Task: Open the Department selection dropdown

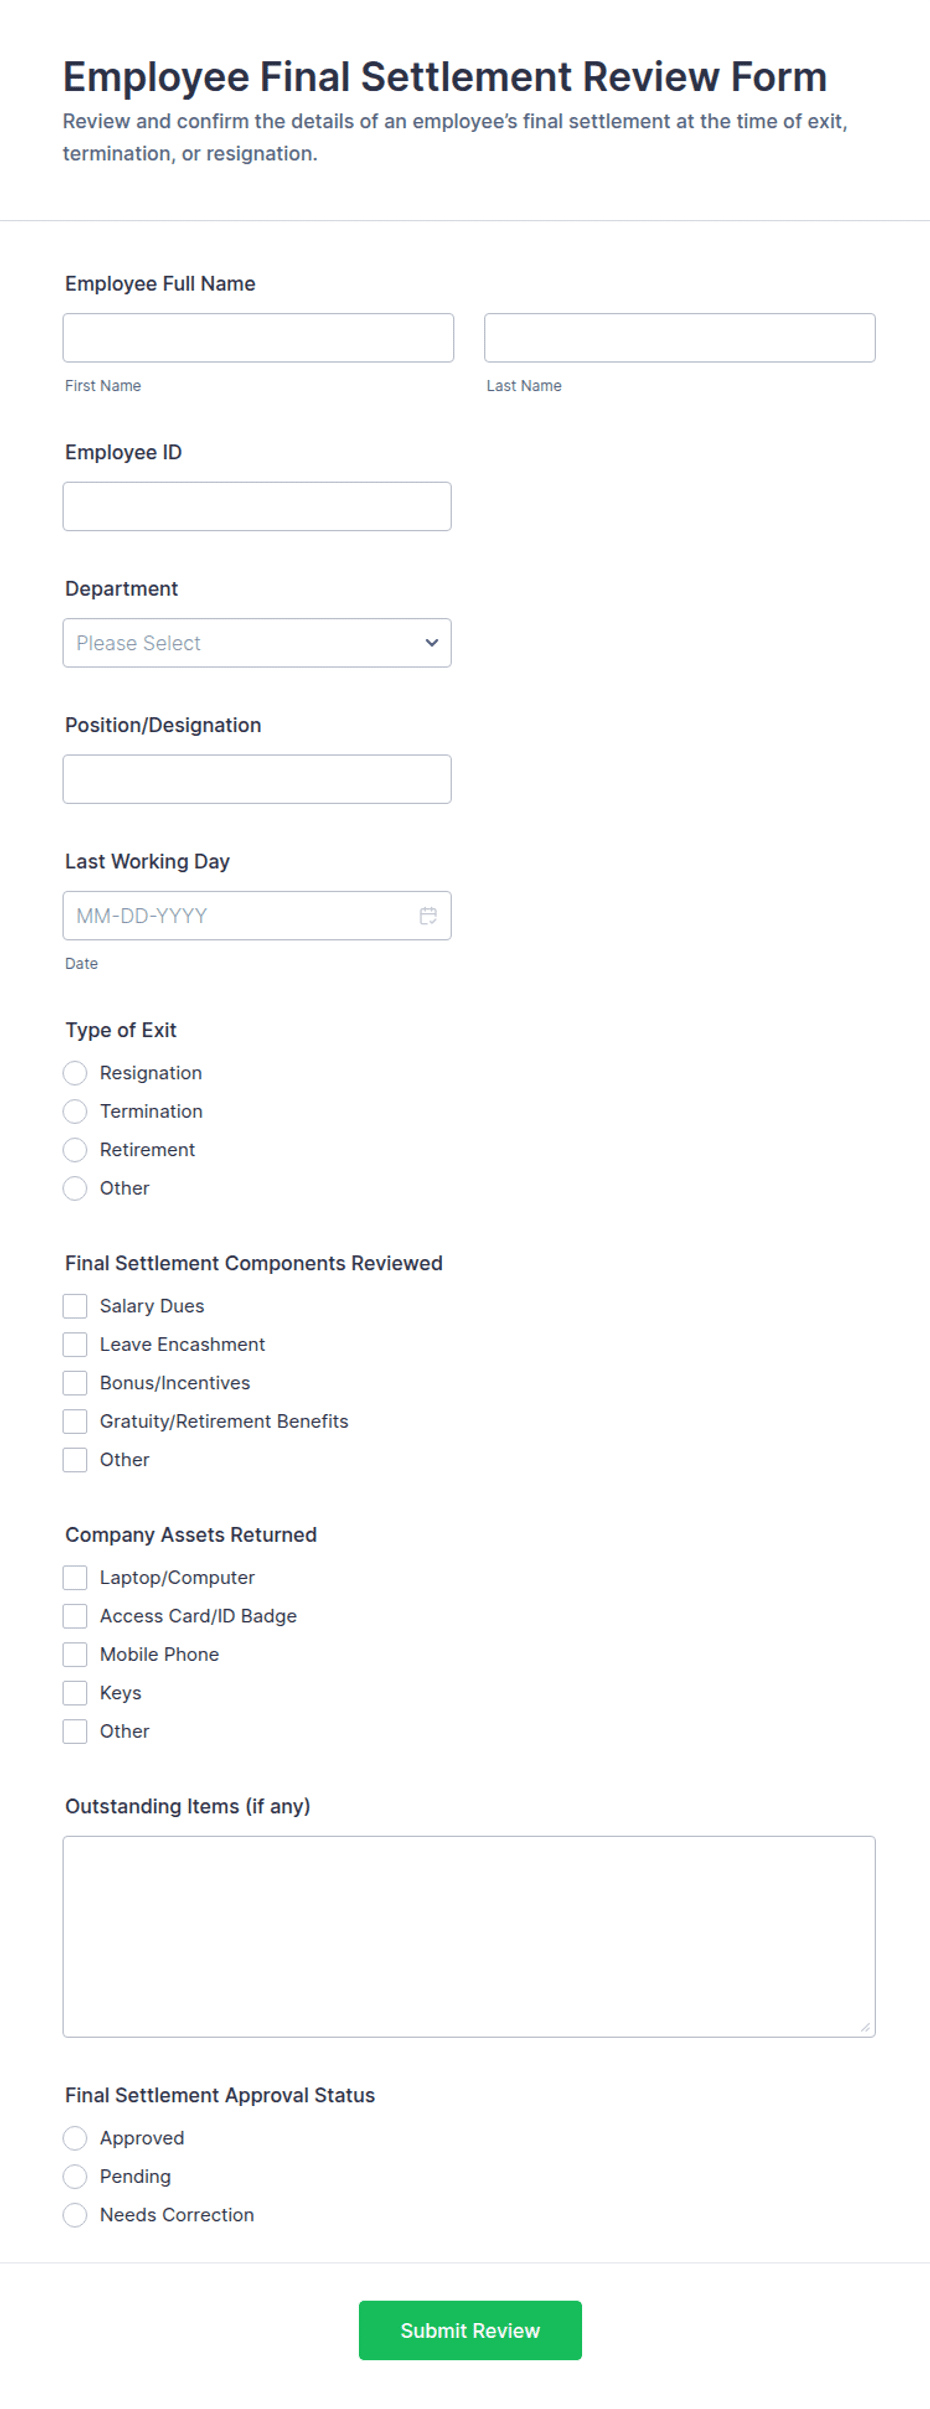Action: 256,643
